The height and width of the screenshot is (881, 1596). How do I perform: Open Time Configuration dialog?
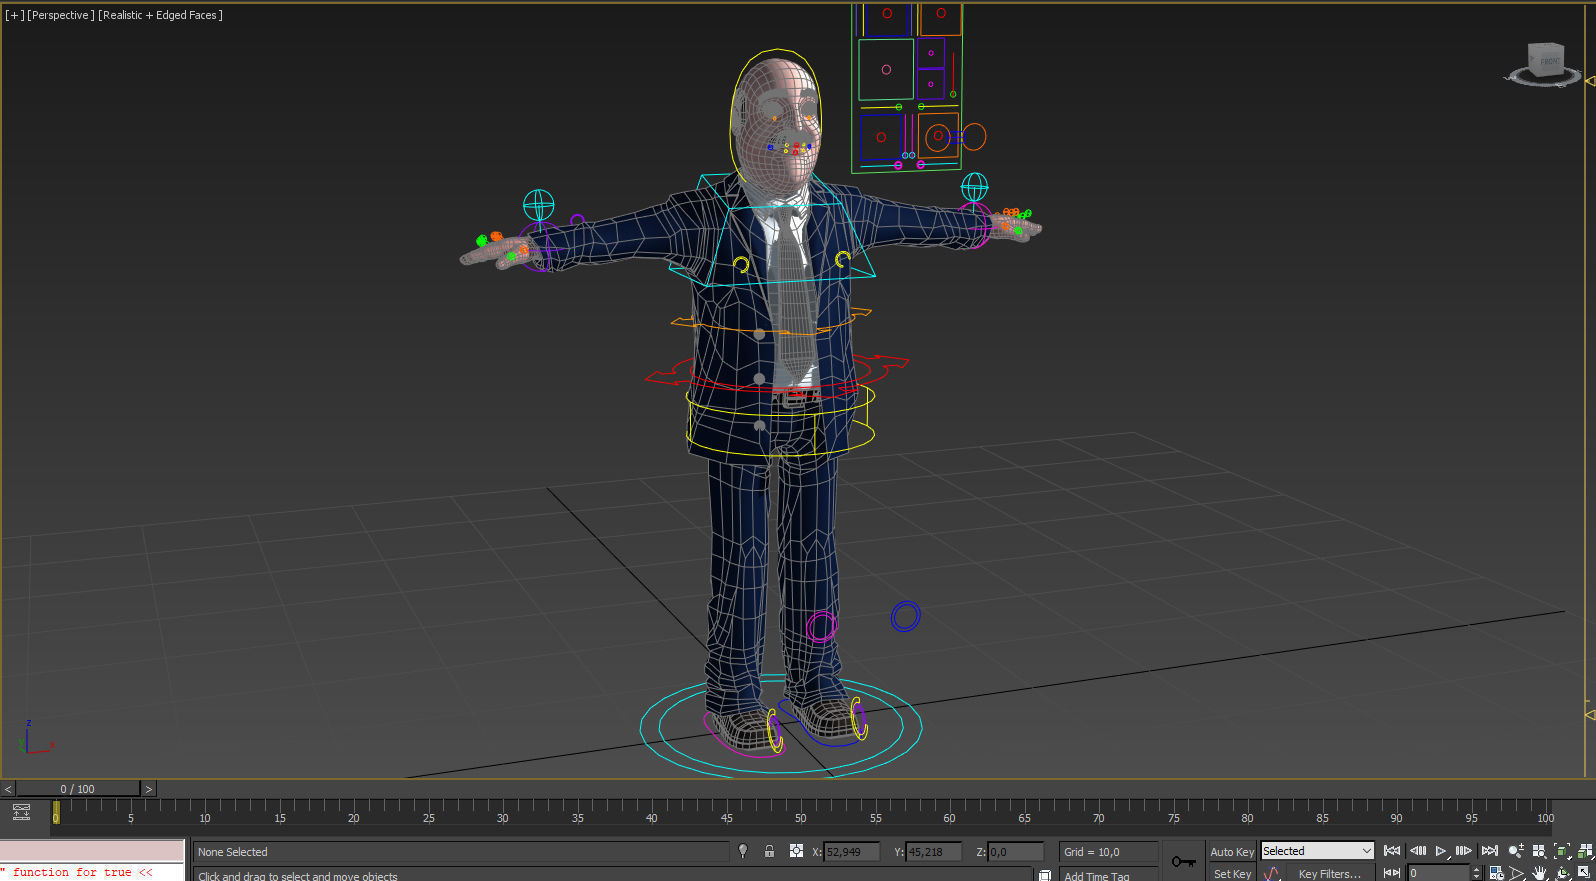[x=1496, y=873]
